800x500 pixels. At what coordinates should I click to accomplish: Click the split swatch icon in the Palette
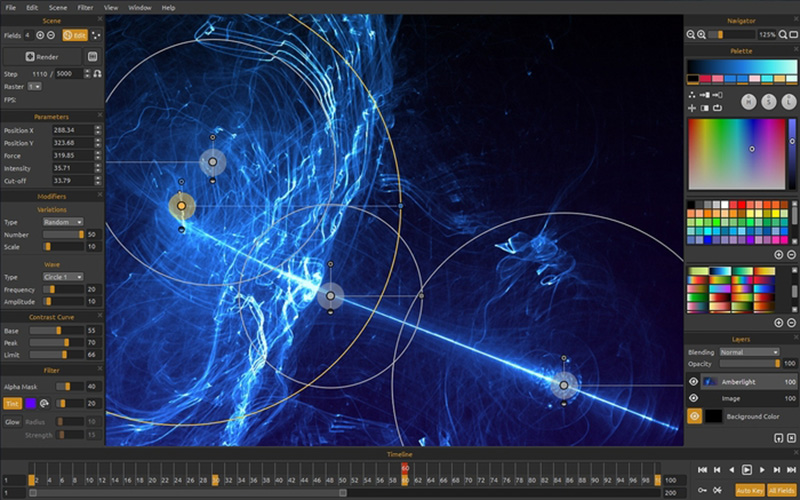click(x=705, y=108)
